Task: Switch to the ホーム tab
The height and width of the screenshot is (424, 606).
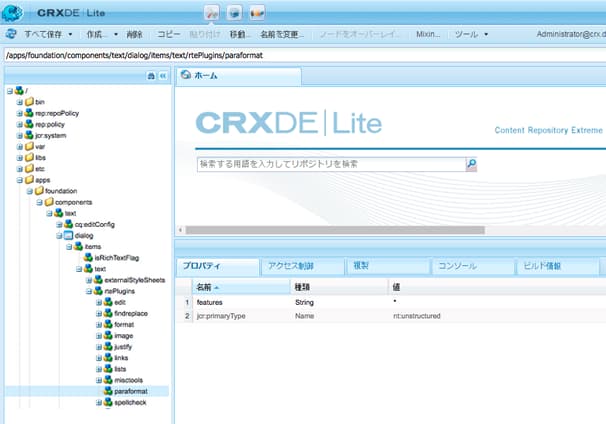Action: pos(239,76)
